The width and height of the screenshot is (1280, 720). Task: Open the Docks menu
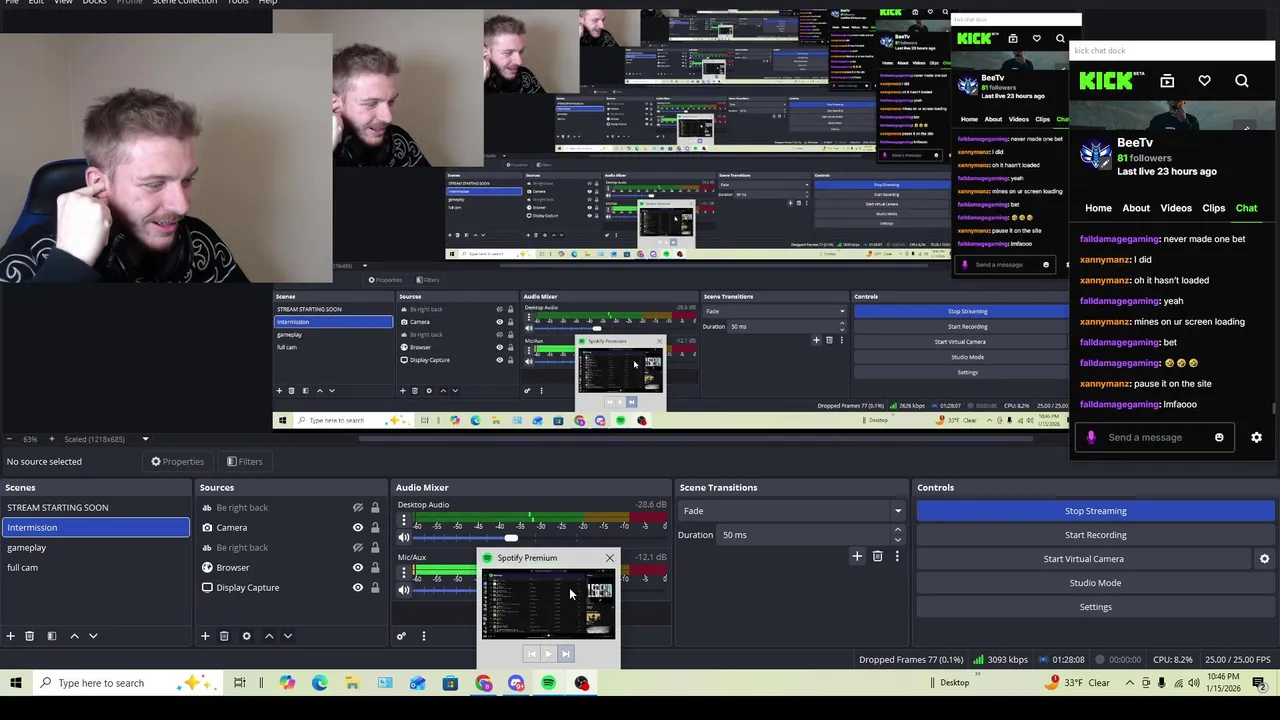[x=94, y=2]
